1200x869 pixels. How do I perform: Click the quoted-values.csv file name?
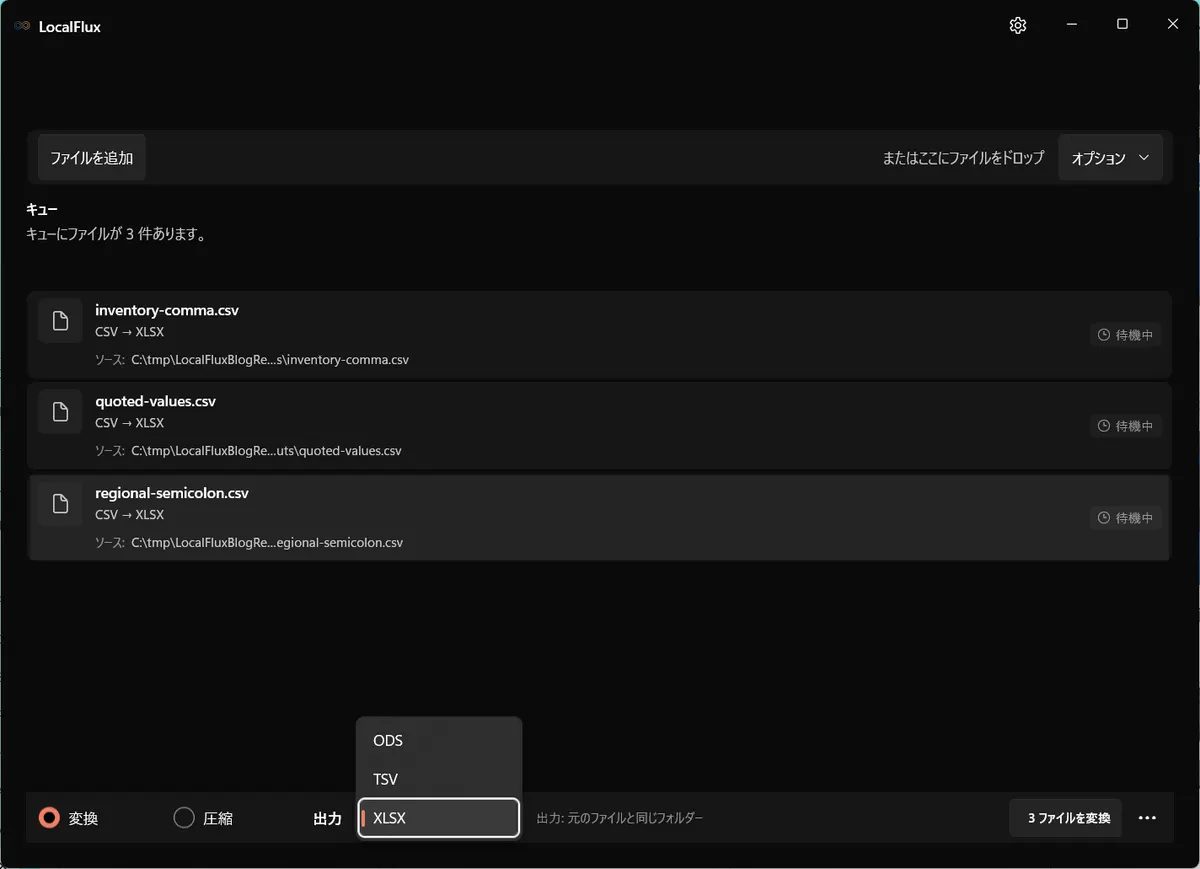point(156,401)
